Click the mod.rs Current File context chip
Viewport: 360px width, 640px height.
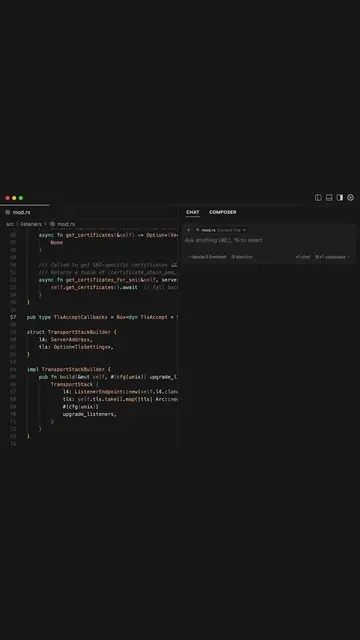click(x=220, y=230)
